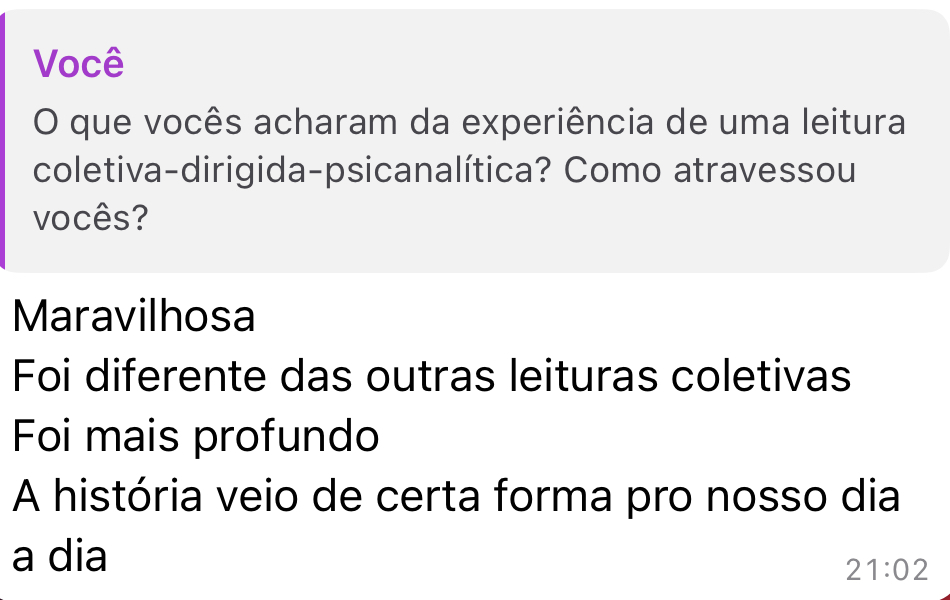Screen dimensions: 950x600
Task: Click the 21:02 message timestamp
Action: pyautogui.click(x=886, y=570)
